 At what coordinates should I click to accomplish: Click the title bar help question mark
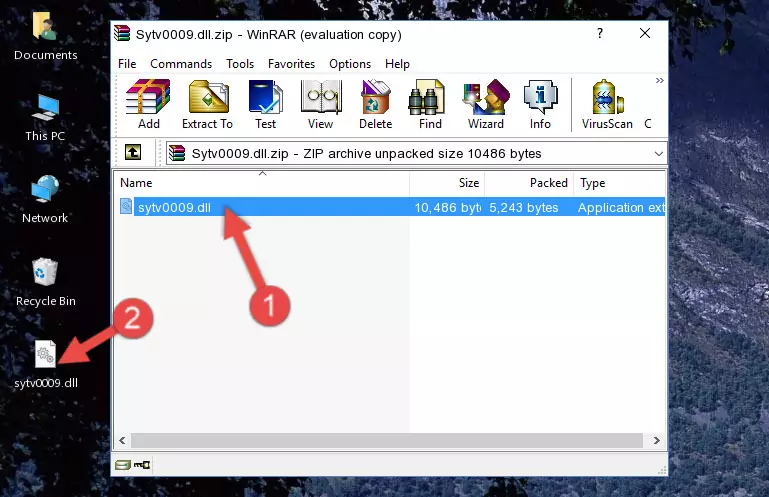coord(600,33)
